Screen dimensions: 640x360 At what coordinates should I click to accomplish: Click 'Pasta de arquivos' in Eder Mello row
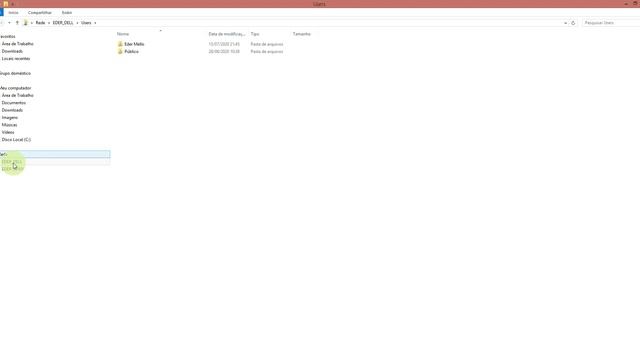(x=267, y=44)
